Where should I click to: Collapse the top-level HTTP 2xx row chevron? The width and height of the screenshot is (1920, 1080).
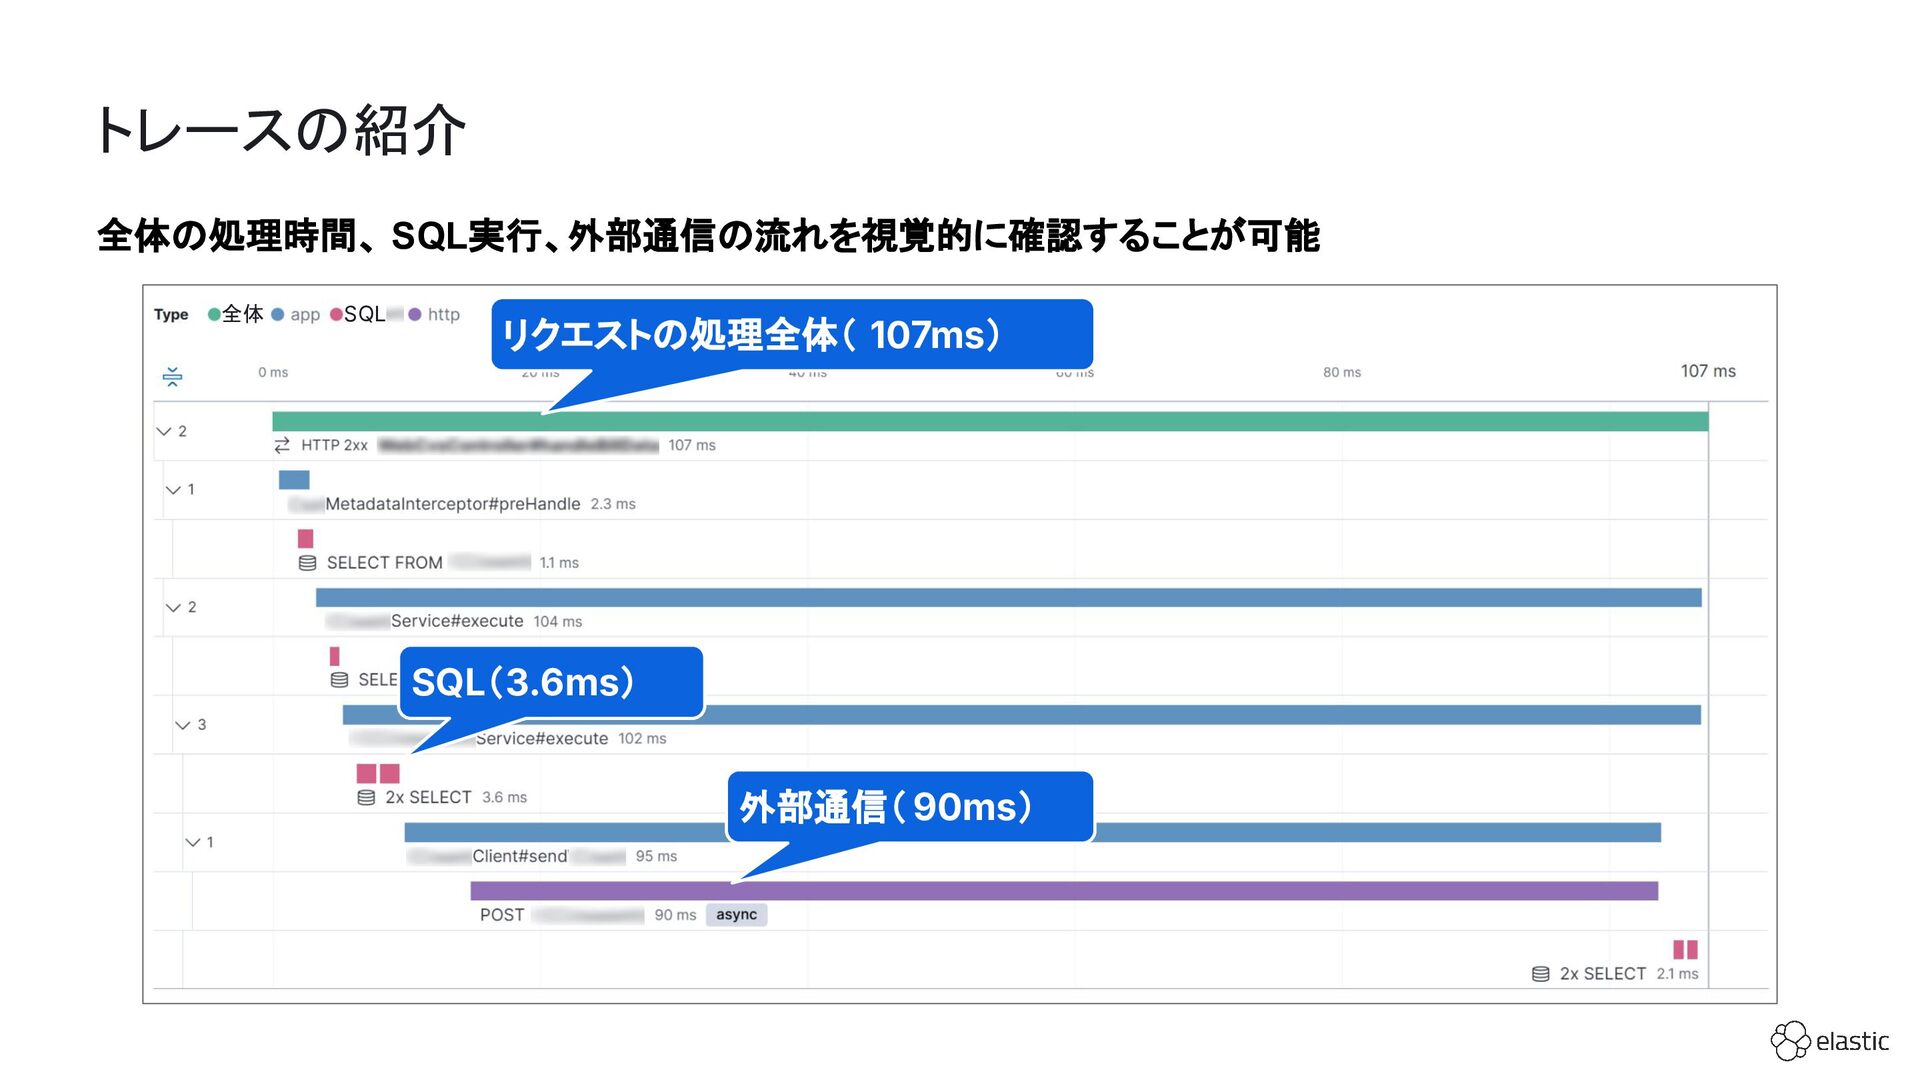tap(164, 431)
